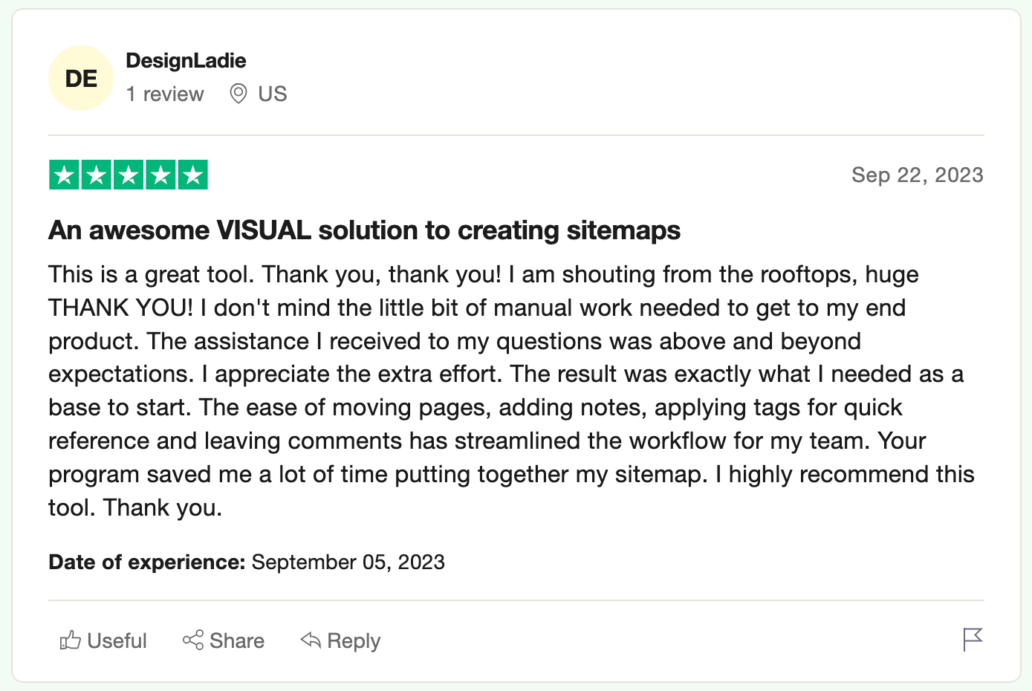Click the second green rating star
The image size is (1032, 691).
[x=97, y=176]
